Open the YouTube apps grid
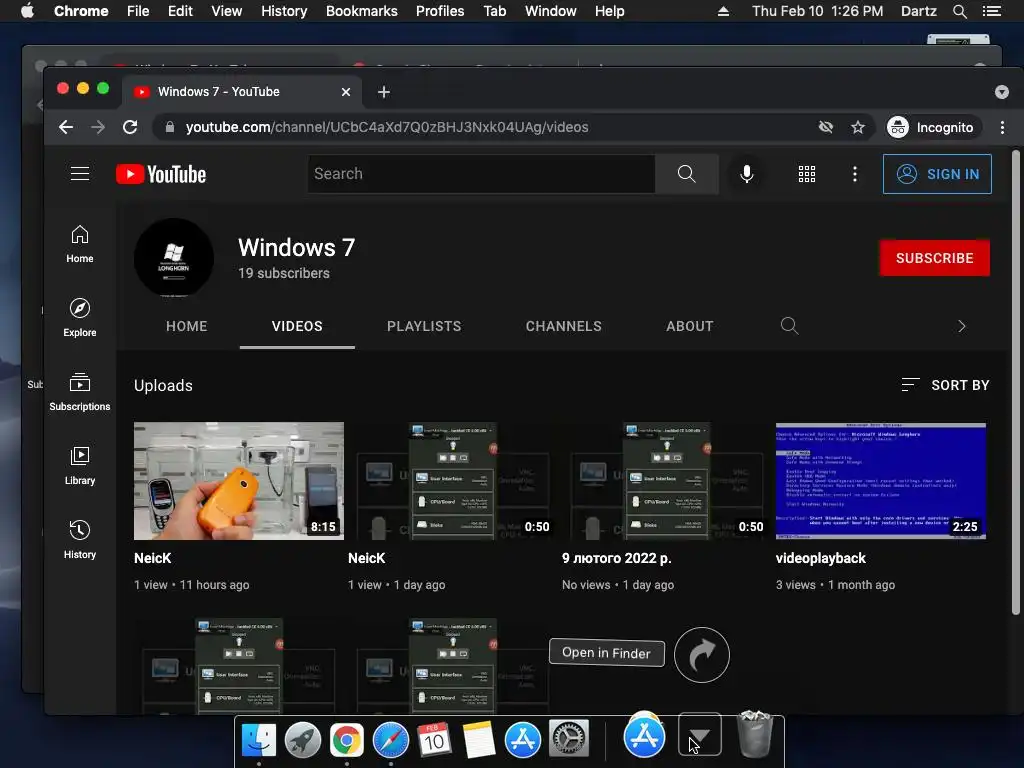This screenshot has height=768, width=1024. 807,174
